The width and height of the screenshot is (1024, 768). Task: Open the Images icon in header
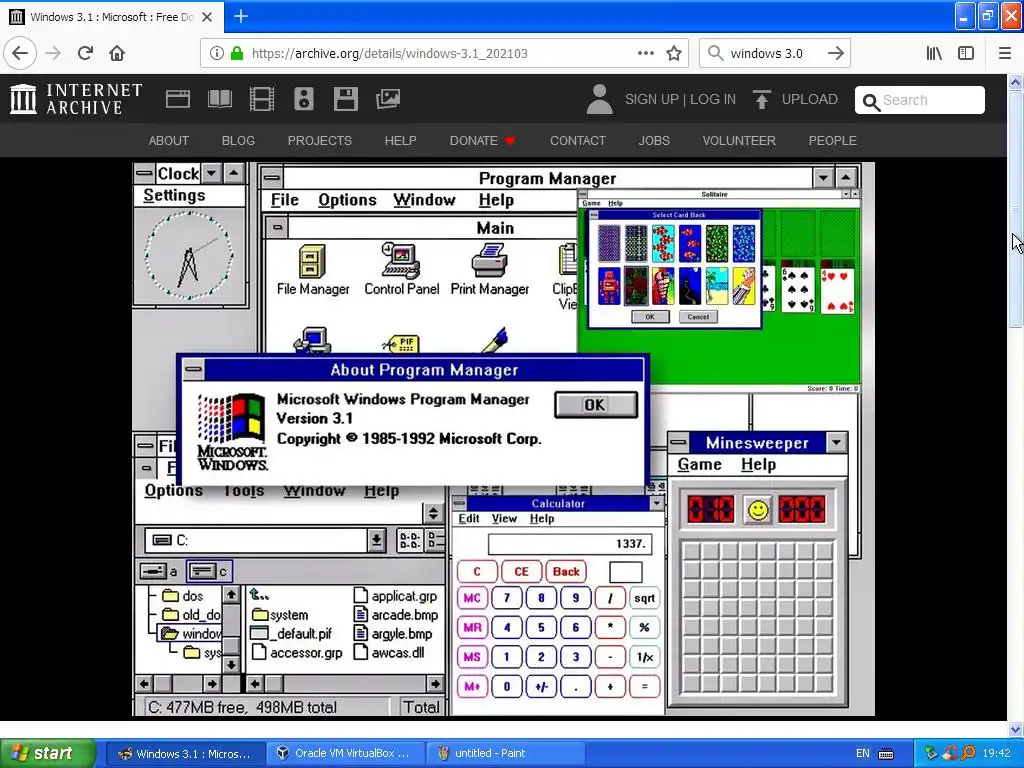coord(387,99)
